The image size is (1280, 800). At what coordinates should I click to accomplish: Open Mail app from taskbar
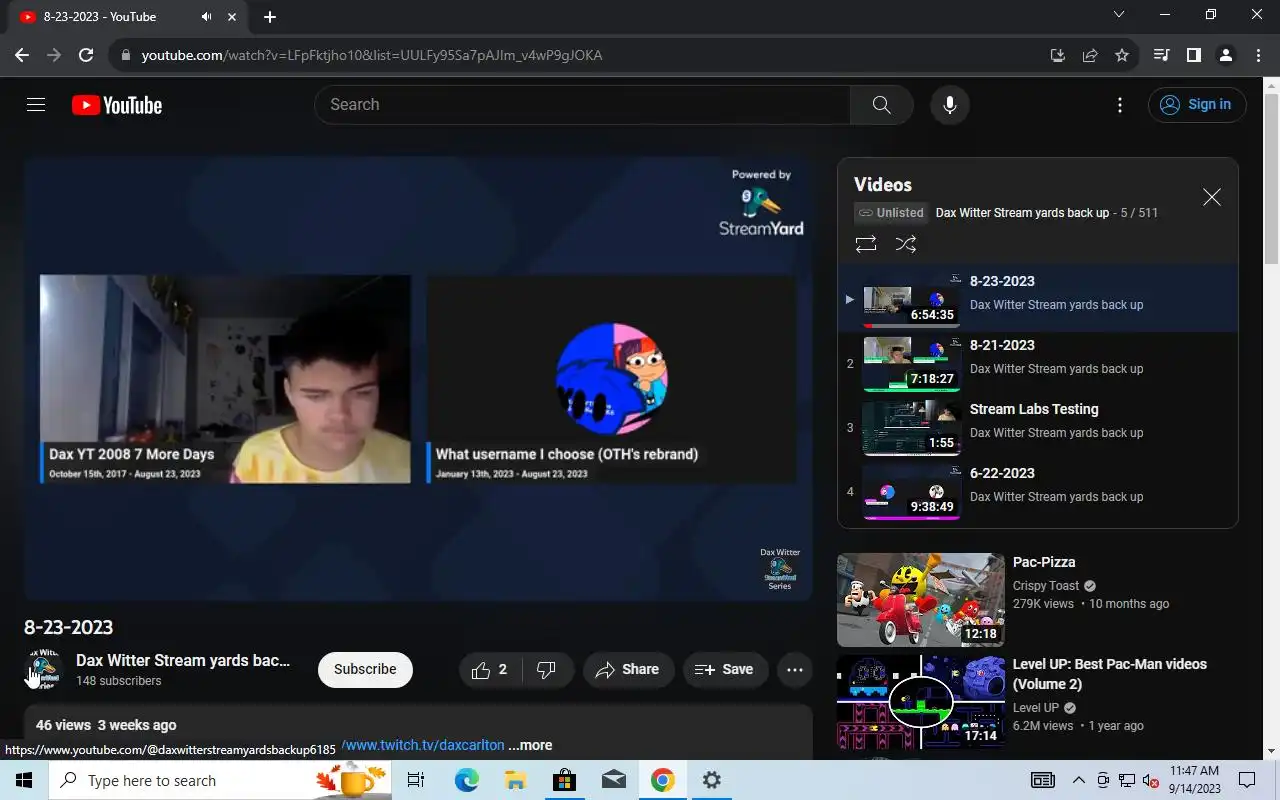pyautogui.click(x=613, y=780)
